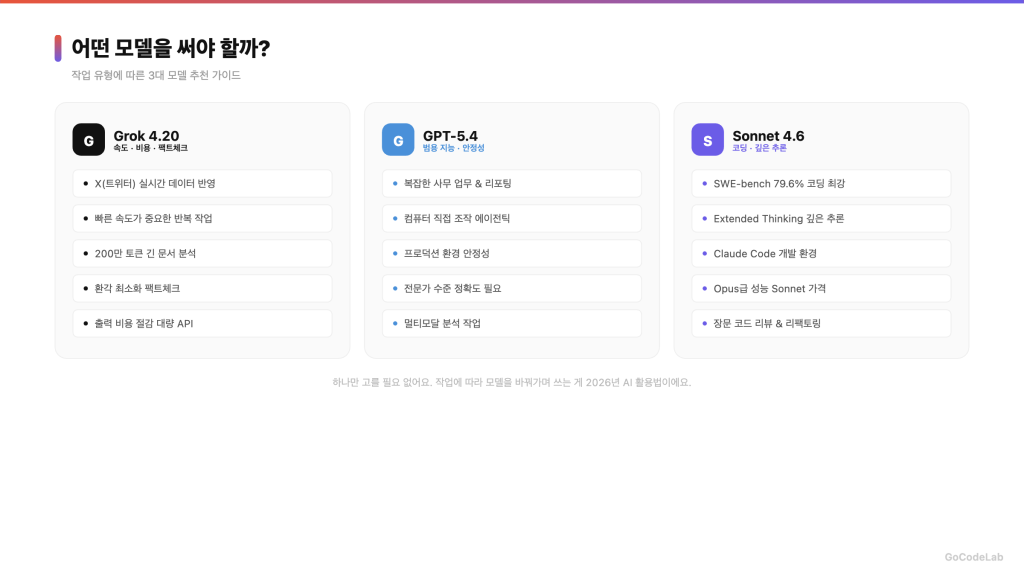This screenshot has width=1024, height=576.
Task: Select the '빠른 속도가 중요한 반복 작업' item
Action: [x=202, y=219]
